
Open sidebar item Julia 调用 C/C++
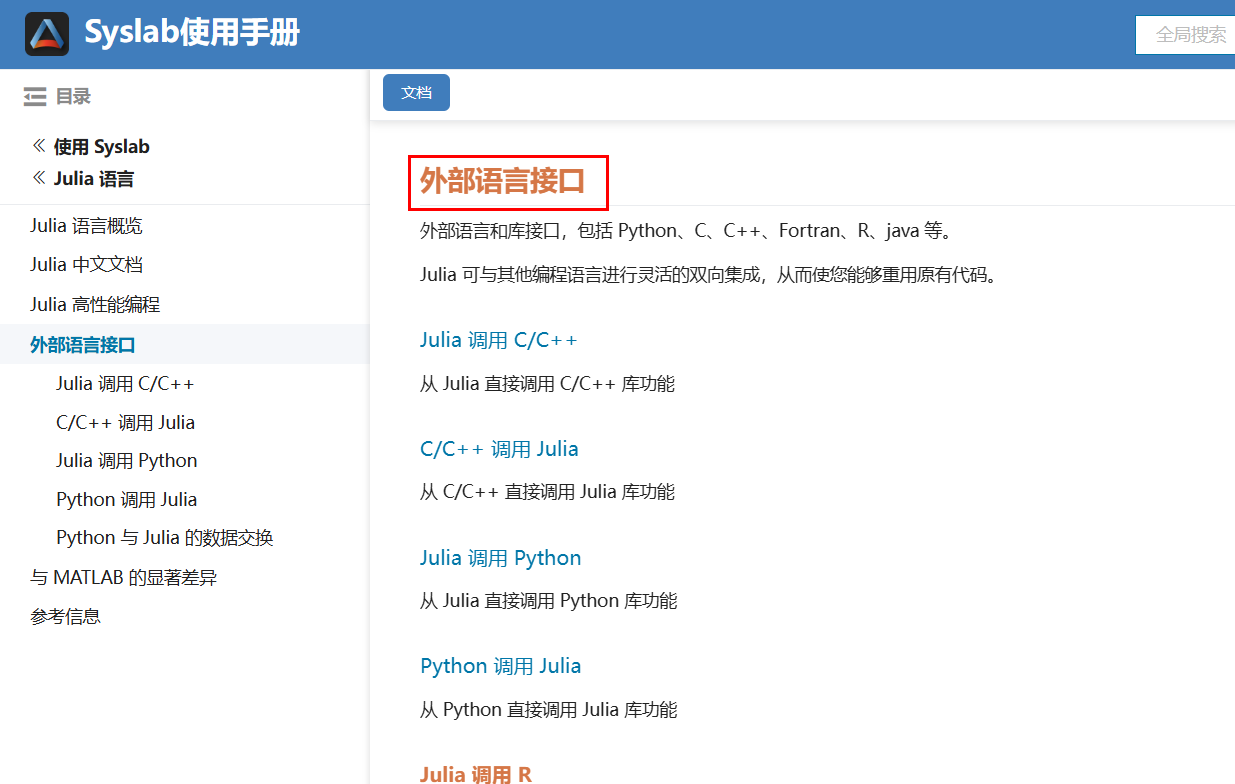pos(125,383)
